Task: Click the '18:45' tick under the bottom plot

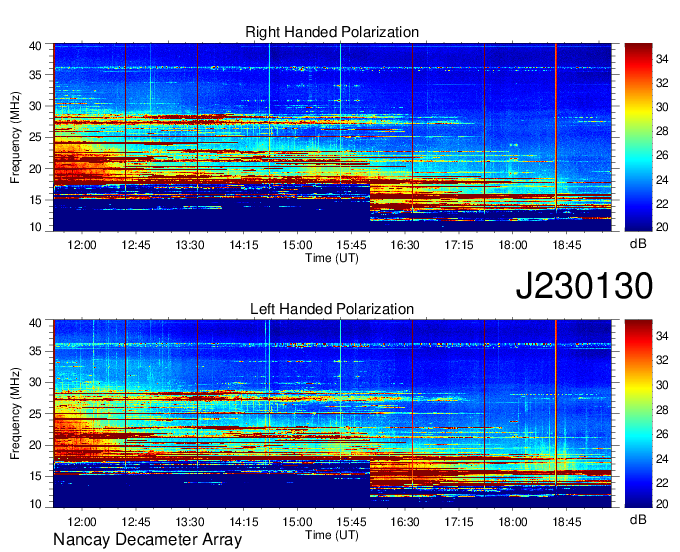Action: [x=567, y=522]
